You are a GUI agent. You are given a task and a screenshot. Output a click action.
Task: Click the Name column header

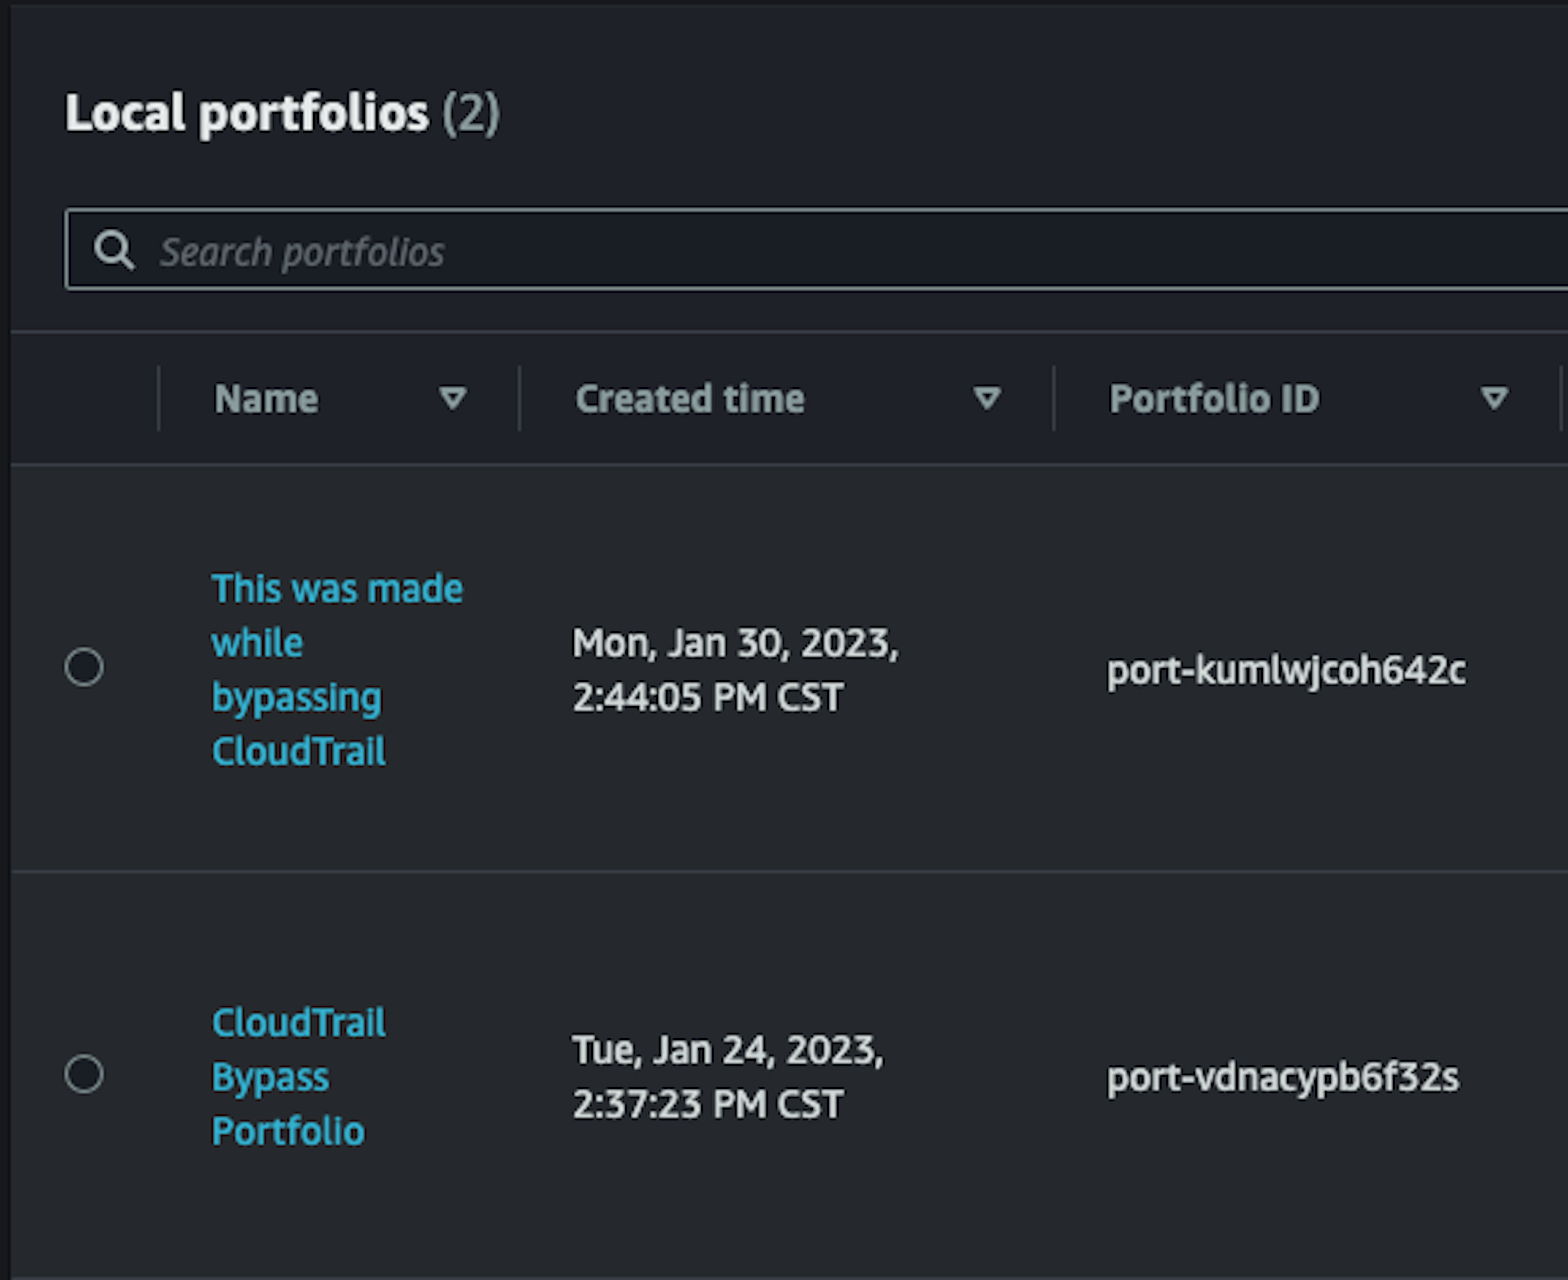click(266, 399)
